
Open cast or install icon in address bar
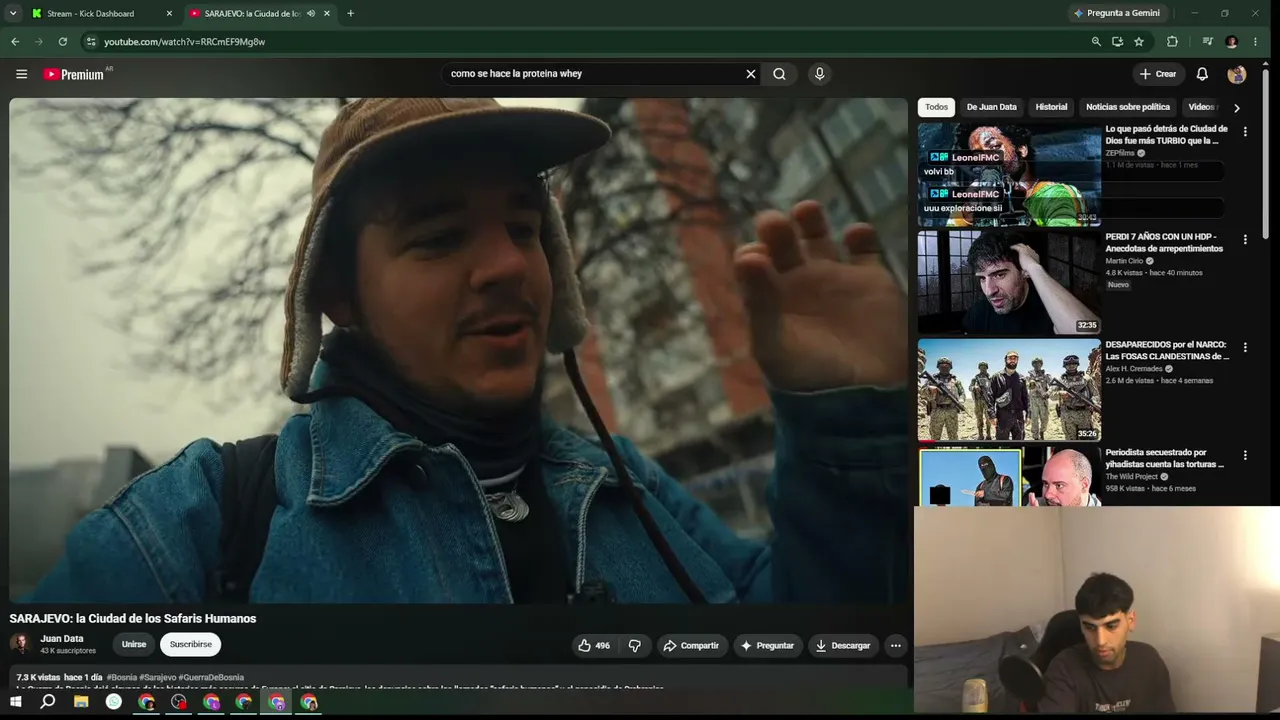click(1117, 42)
